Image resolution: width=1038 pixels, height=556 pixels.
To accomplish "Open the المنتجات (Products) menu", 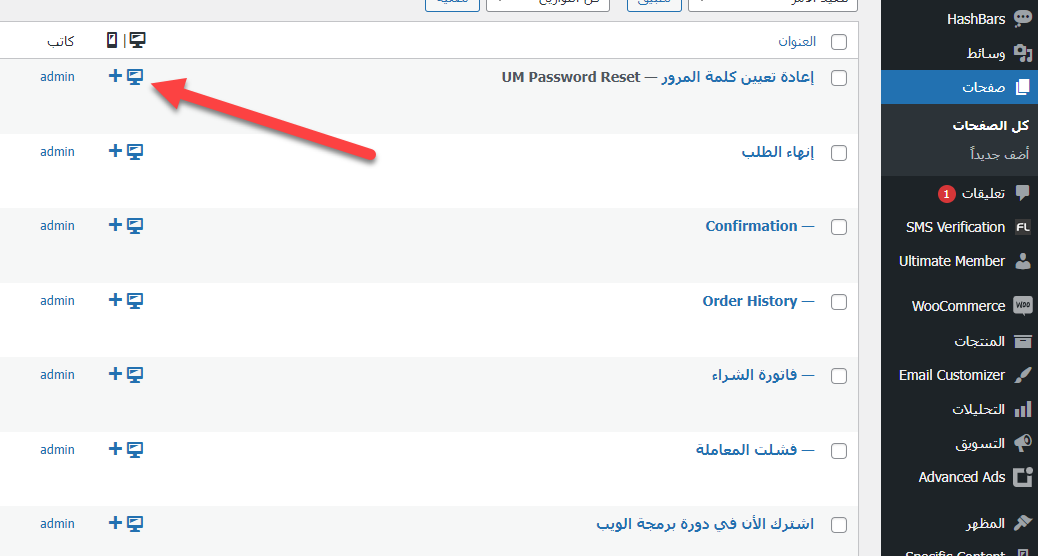I will [978, 341].
